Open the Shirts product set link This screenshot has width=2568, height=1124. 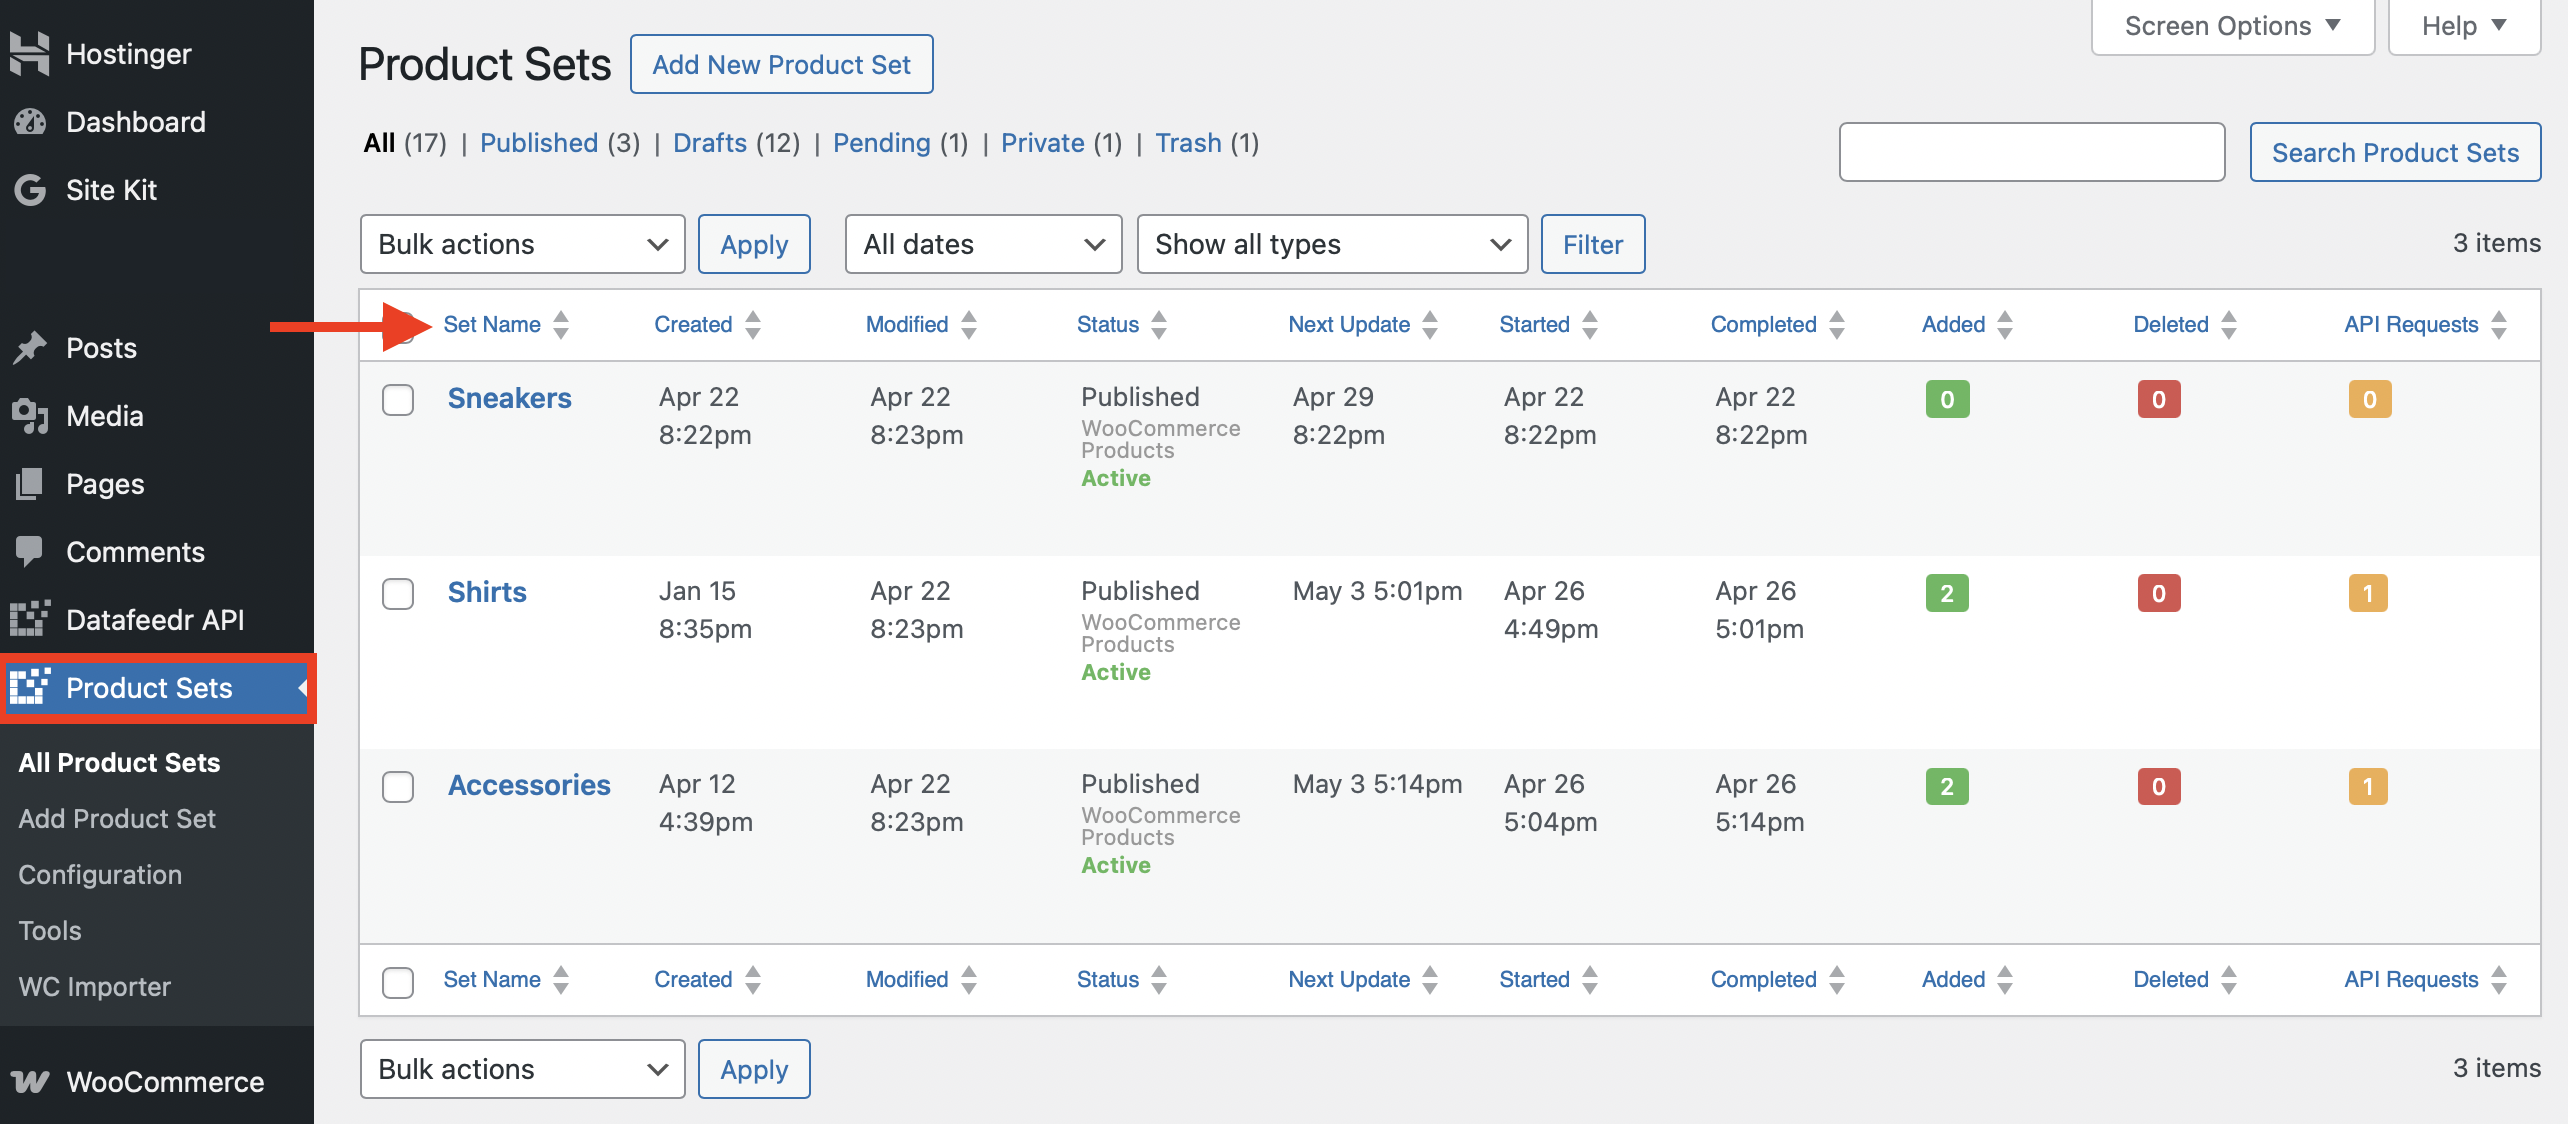pyautogui.click(x=487, y=592)
